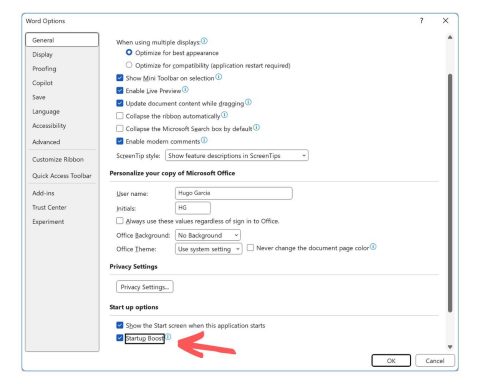
Task: Open the ScreenTip style dropdown
Action: pyautogui.click(x=237, y=155)
